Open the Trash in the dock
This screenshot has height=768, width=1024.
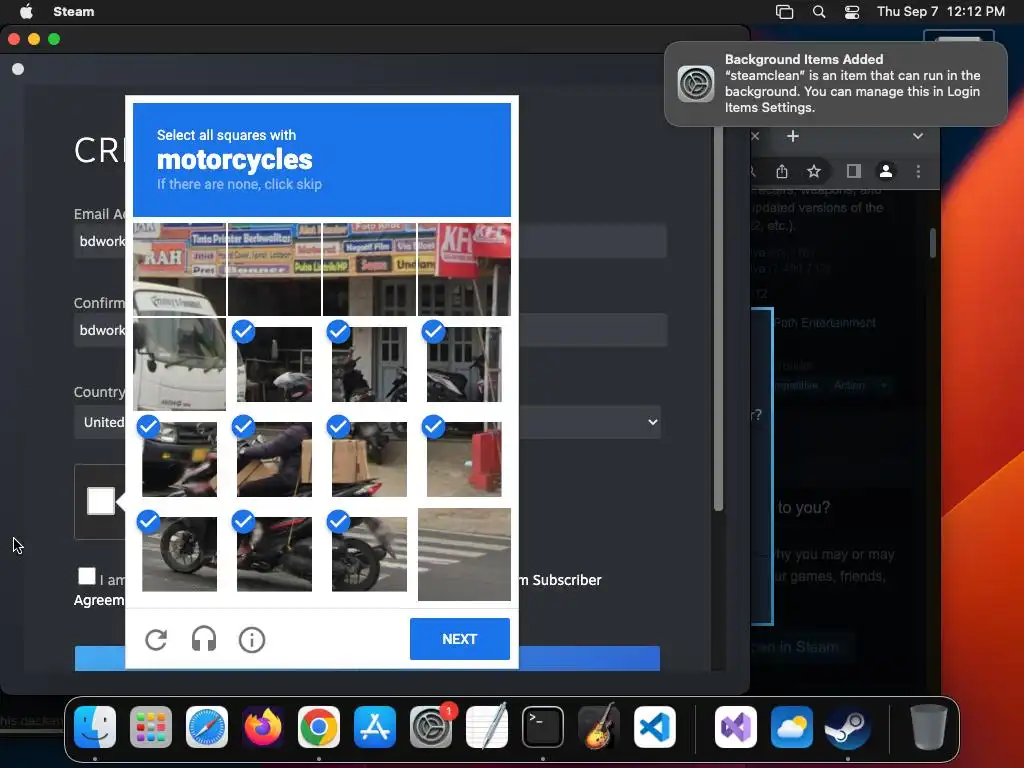click(929, 727)
